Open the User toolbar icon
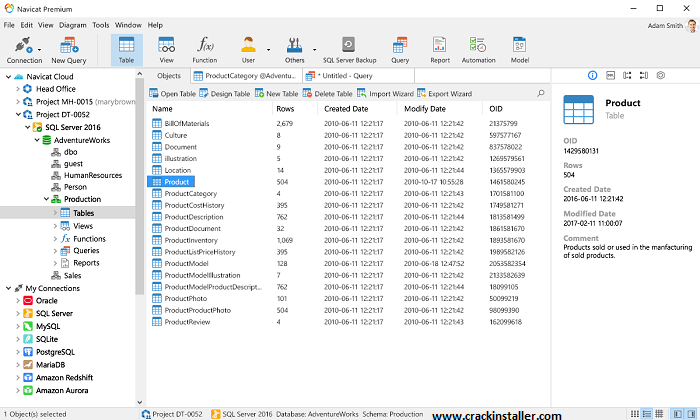This screenshot has height=420, width=700. coord(248,50)
